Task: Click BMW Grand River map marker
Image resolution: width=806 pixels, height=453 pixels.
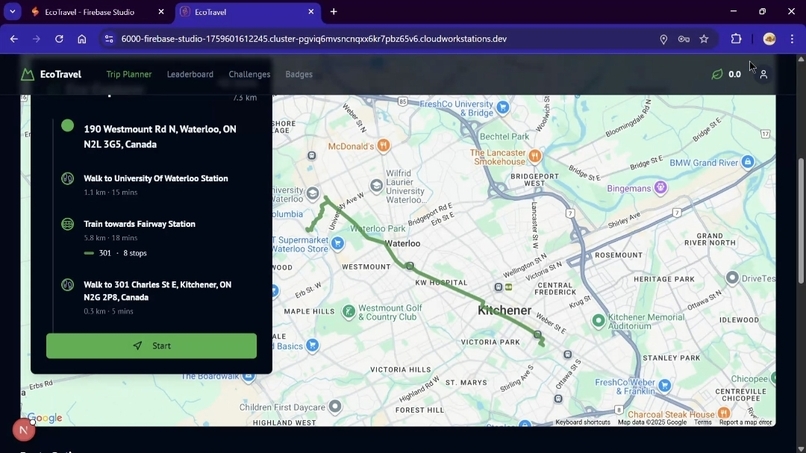Action: 747,162
